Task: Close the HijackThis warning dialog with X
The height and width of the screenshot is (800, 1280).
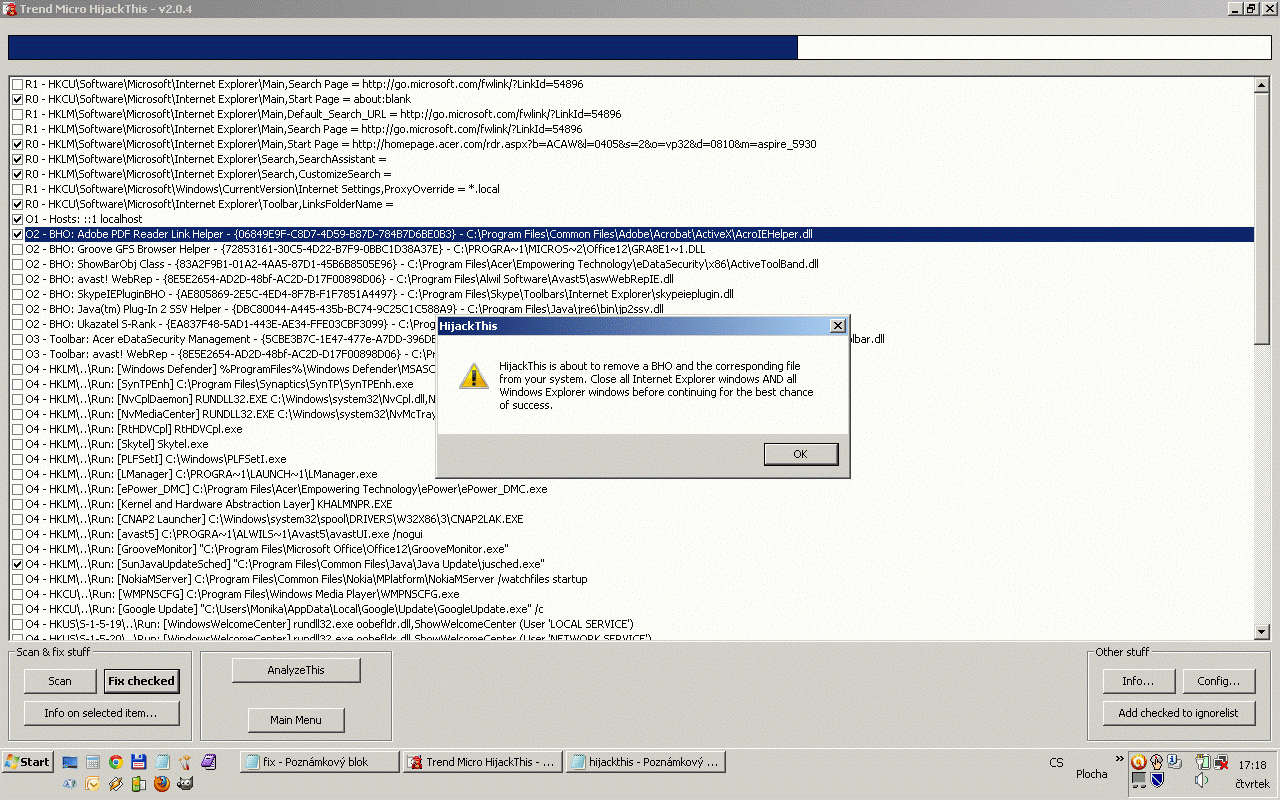Action: [838, 326]
